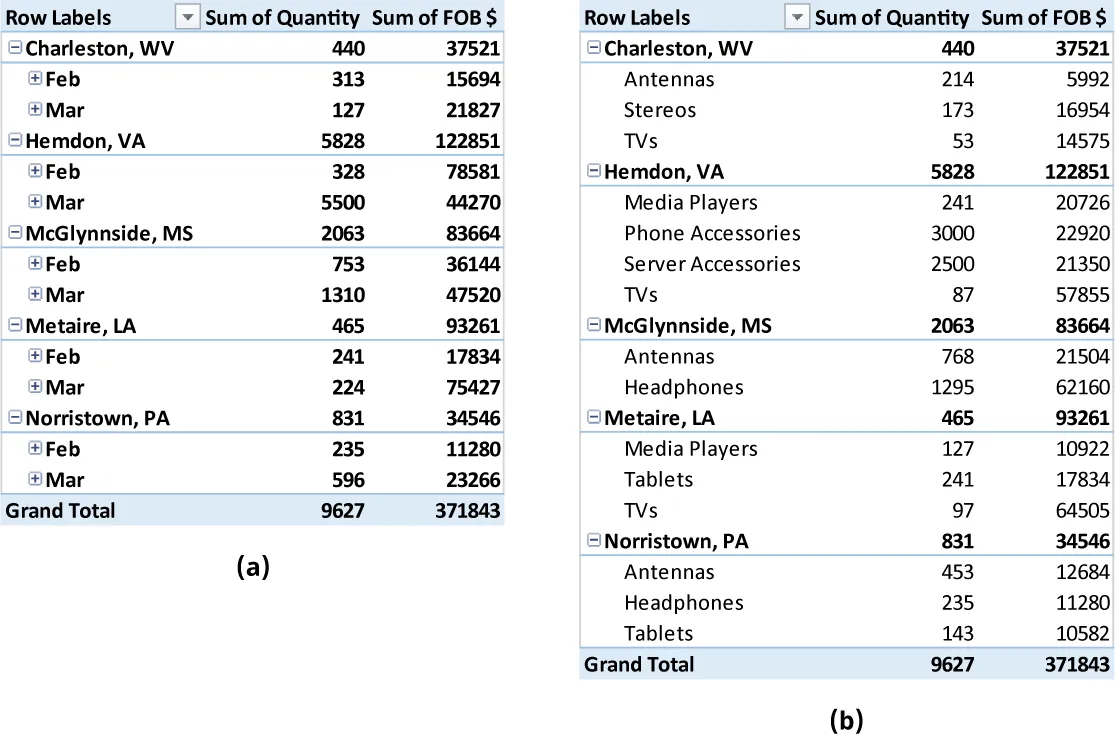Expand Mar under Metaire, LA
The height and width of the screenshot is (740, 1115).
35,387
